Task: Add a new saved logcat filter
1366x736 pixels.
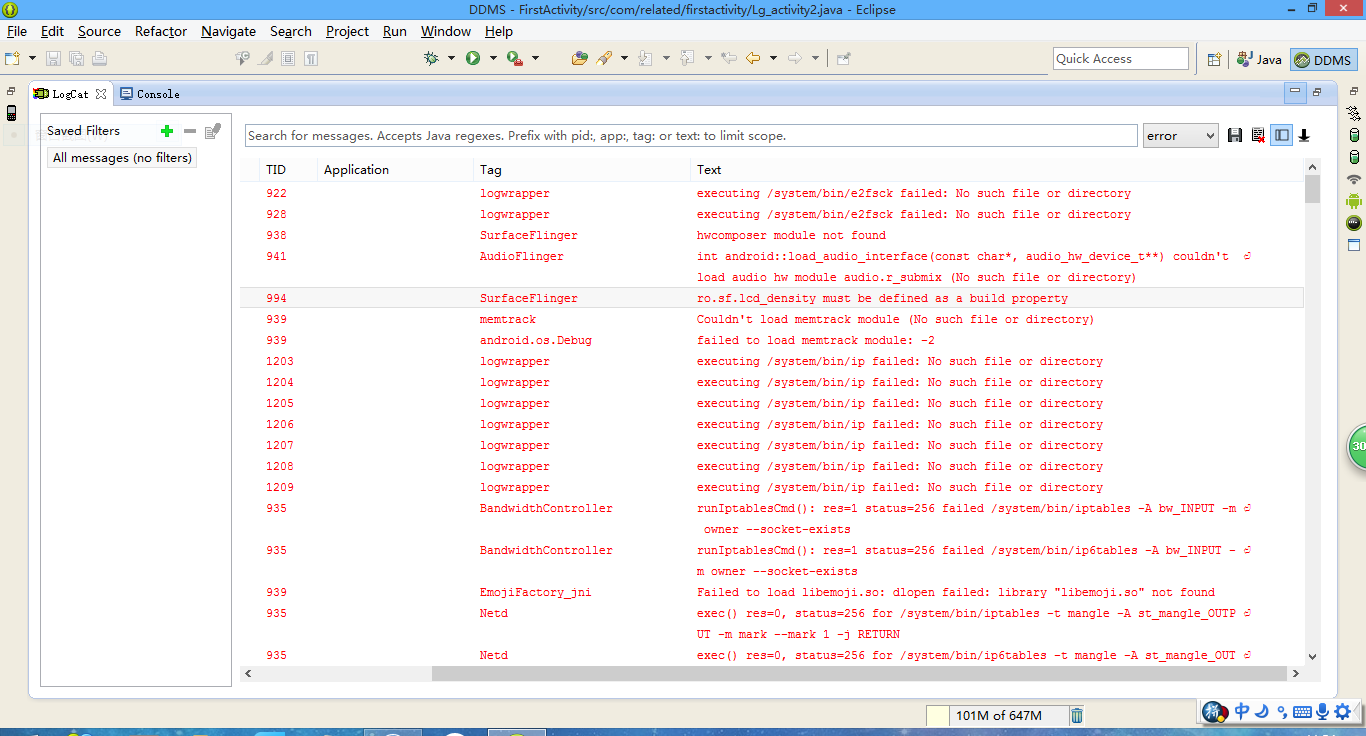Action: pyautogui.click(x=167, y=131)
